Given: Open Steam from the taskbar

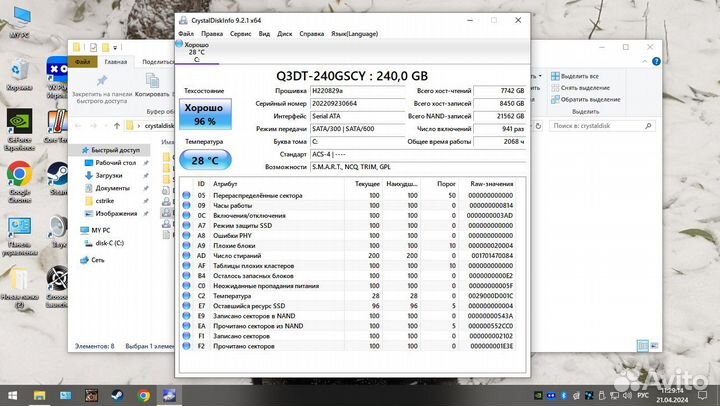Looking at the screenshot, I should (118, 395).
